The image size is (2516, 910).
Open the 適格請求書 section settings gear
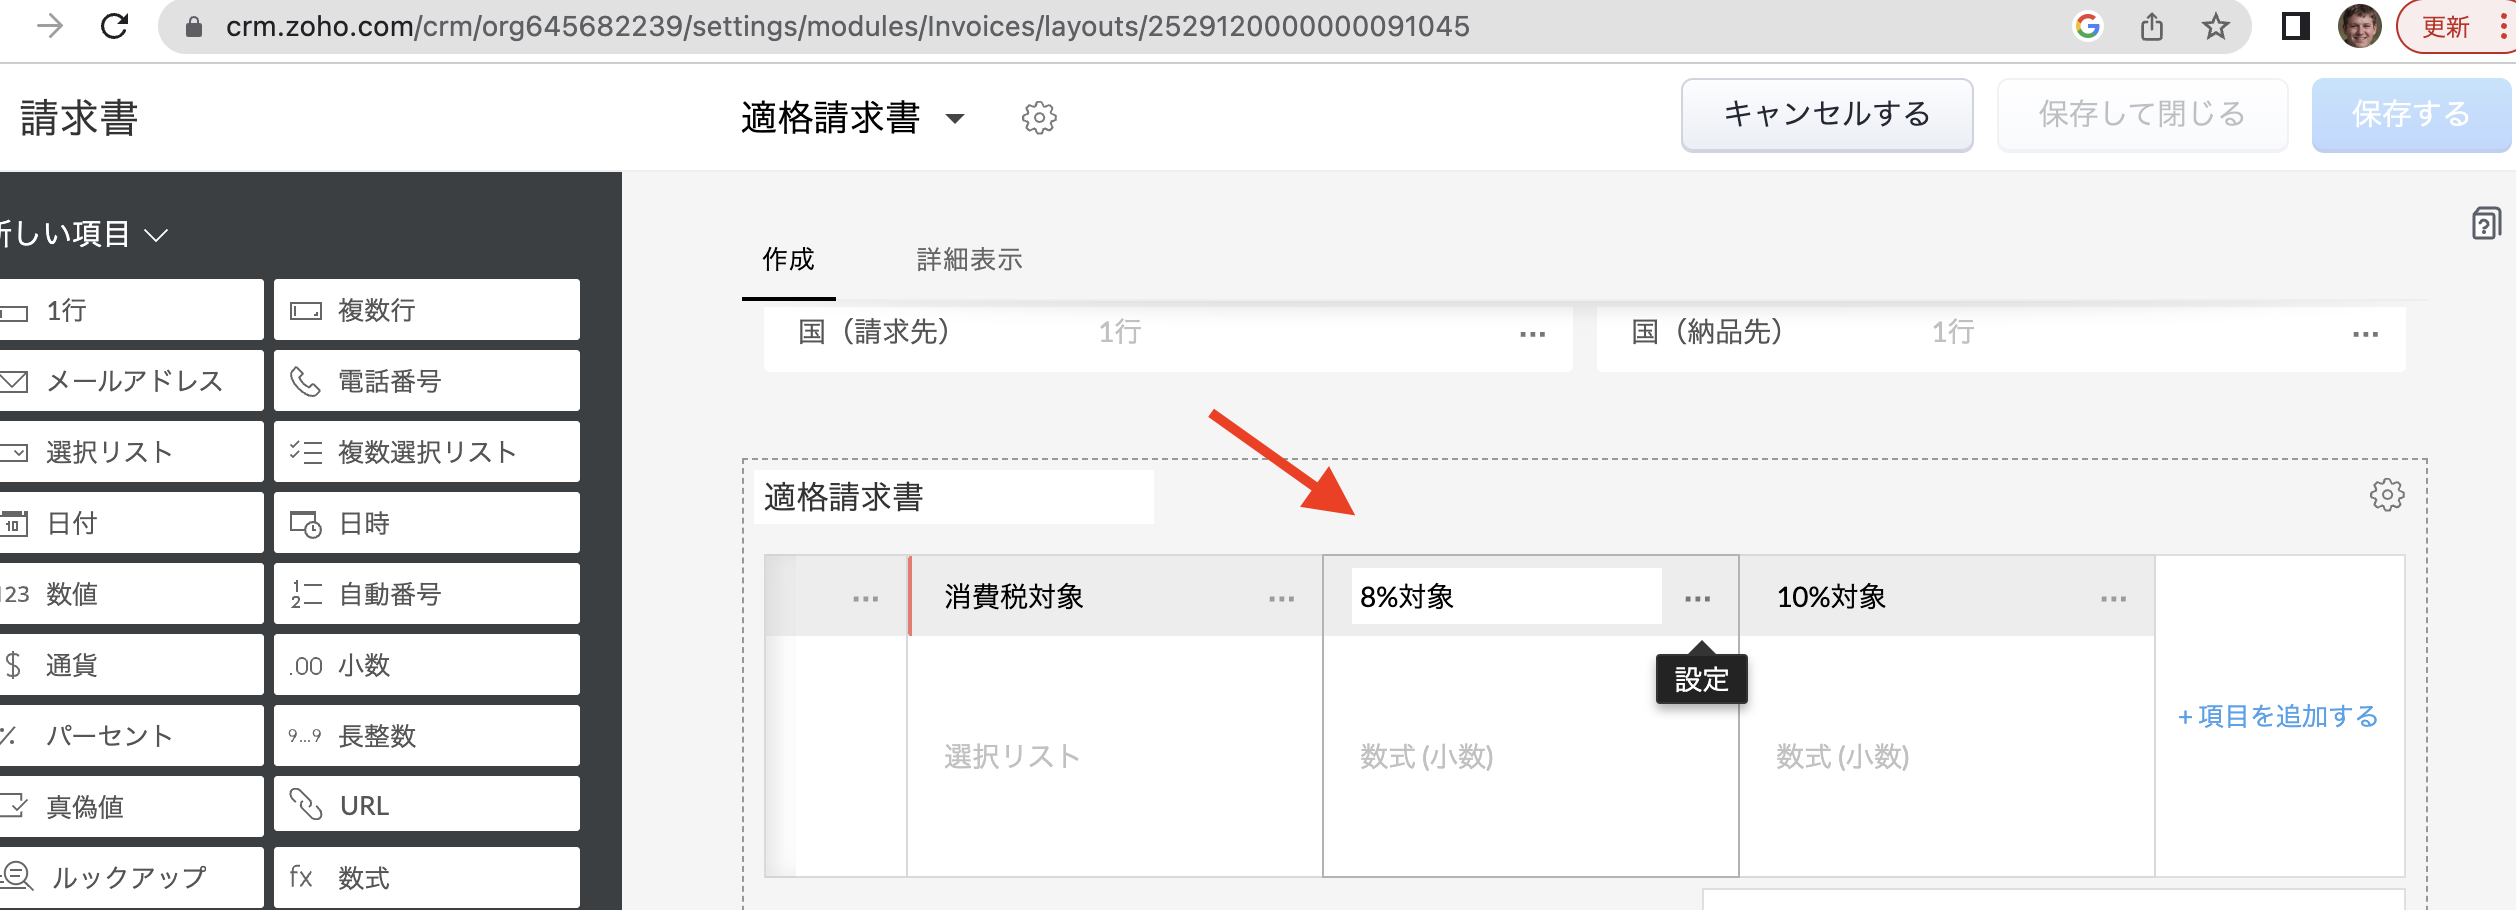[x=2386, y=495]
